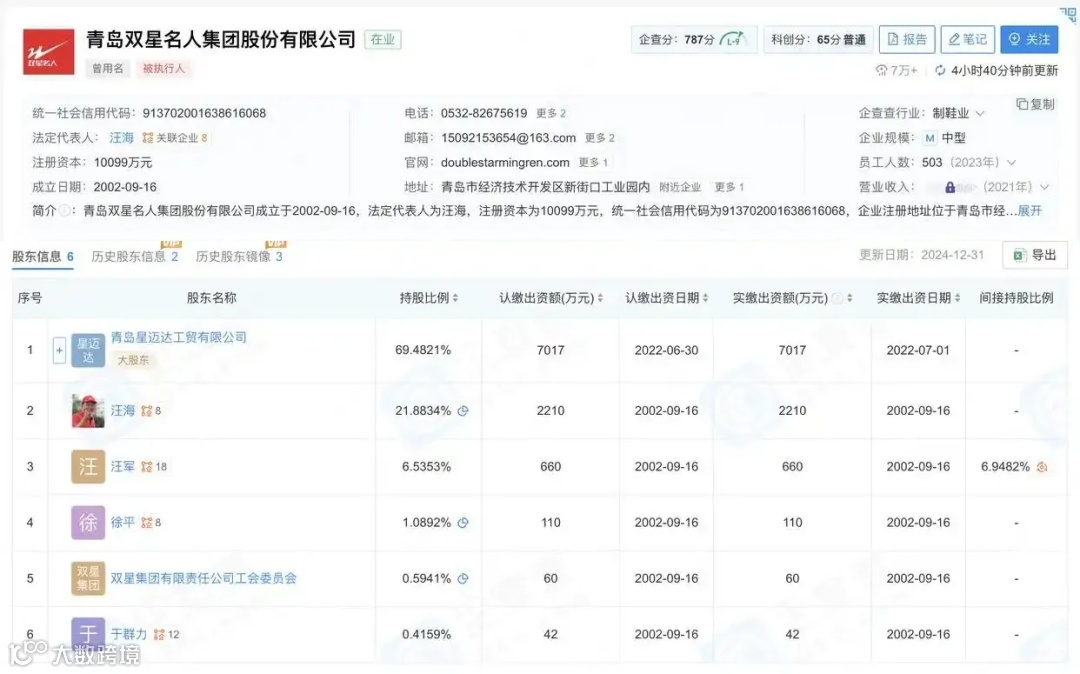Click the 被执行人 tag

tap(163, 68)
